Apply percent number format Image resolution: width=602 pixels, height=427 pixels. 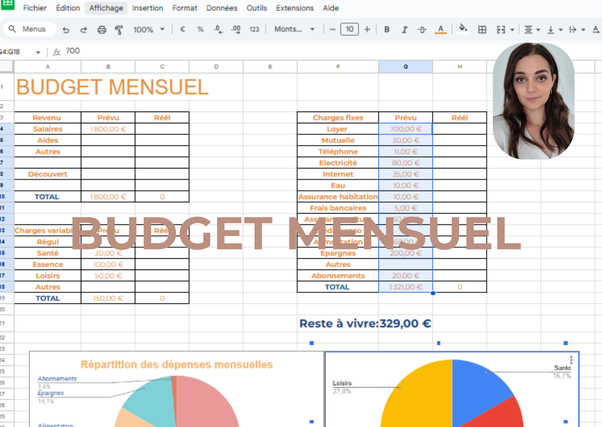point(200,29)
